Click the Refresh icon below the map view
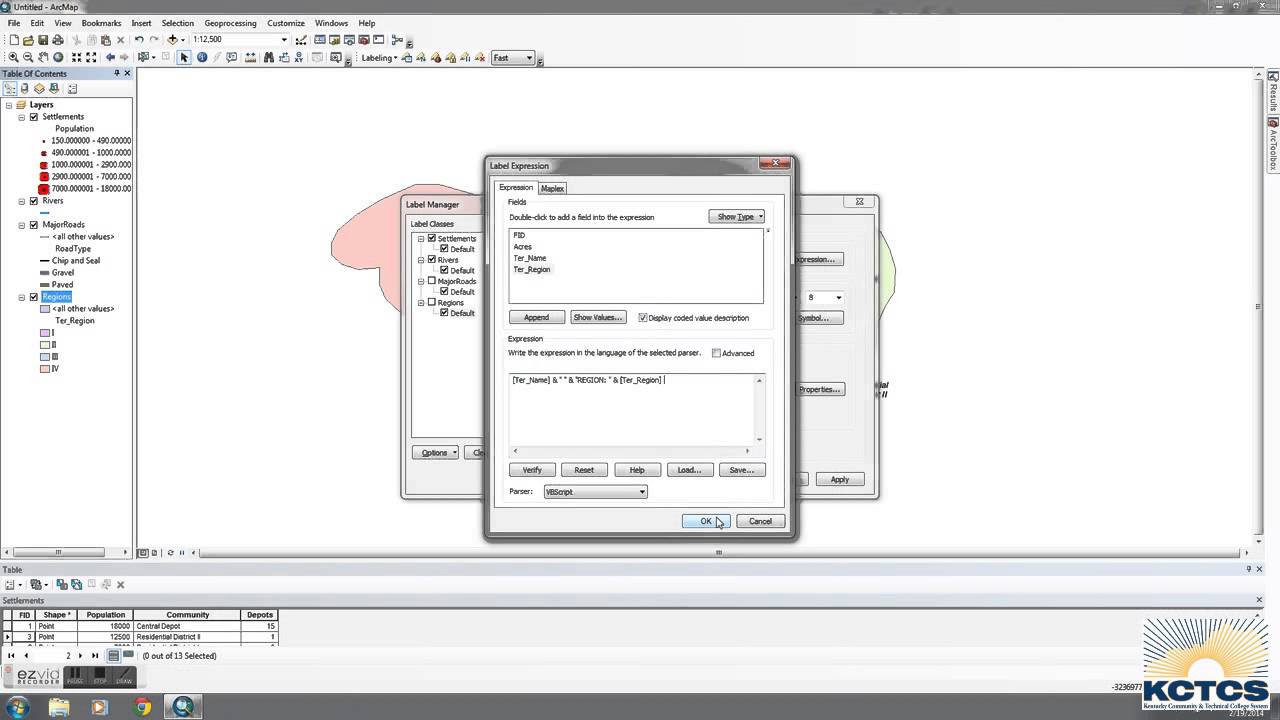Screen dimensions: 1280x720 coord(170,552)
